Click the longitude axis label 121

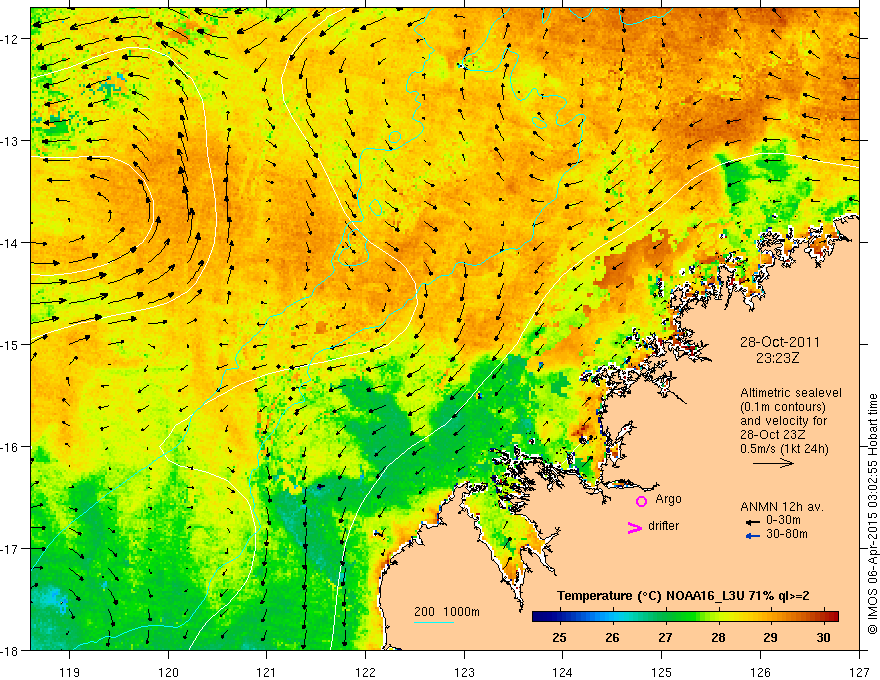(267, 672)
